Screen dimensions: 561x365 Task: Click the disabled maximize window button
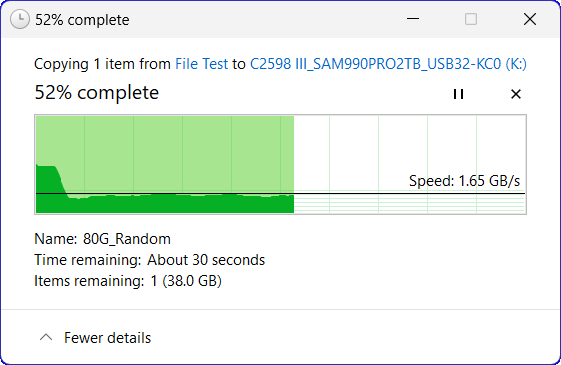(471, 19)
